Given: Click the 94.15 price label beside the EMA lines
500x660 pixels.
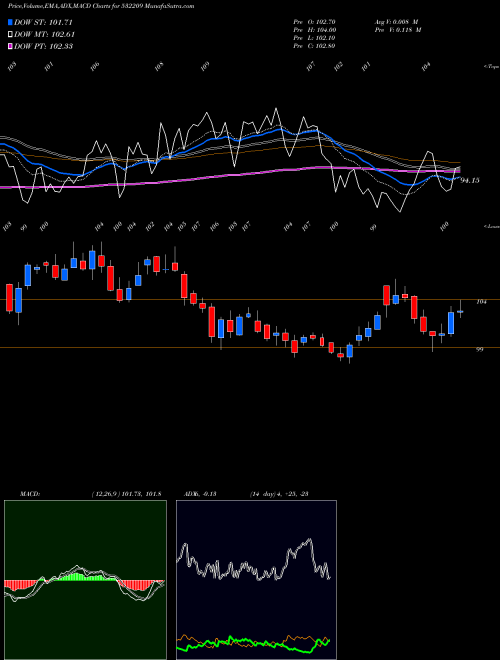Looking at the screenshot, I should 470,181.
